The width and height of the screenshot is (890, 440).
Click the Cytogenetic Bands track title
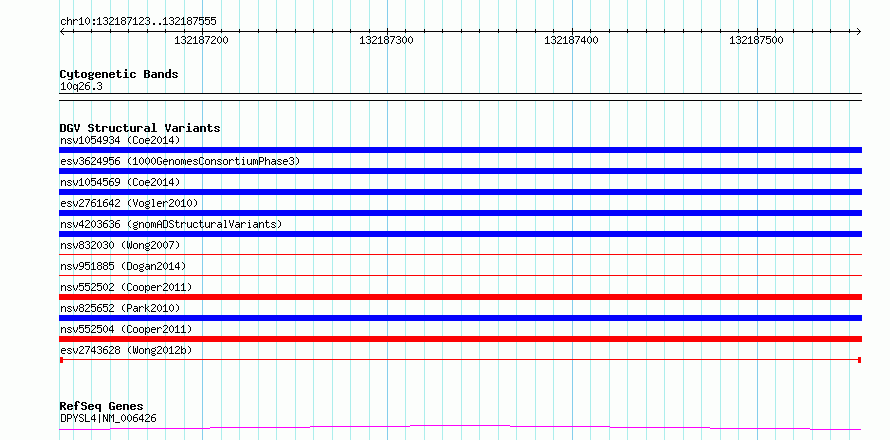(119, 74)
